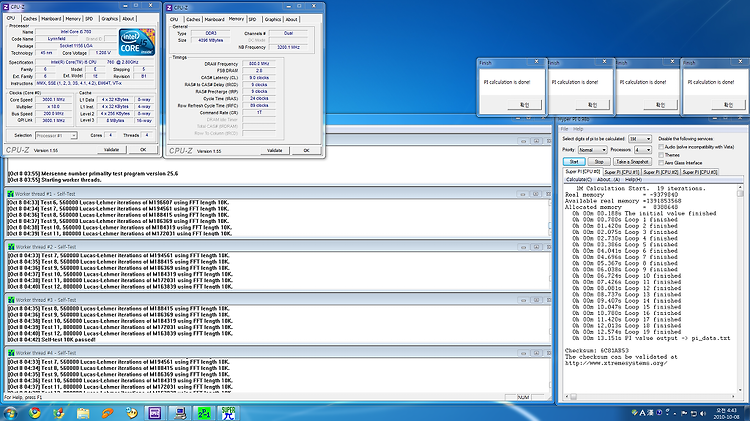750x421 pixels.
Task: Confirm the first PI calculation done dialog
Action: click(x=525, y=105)
